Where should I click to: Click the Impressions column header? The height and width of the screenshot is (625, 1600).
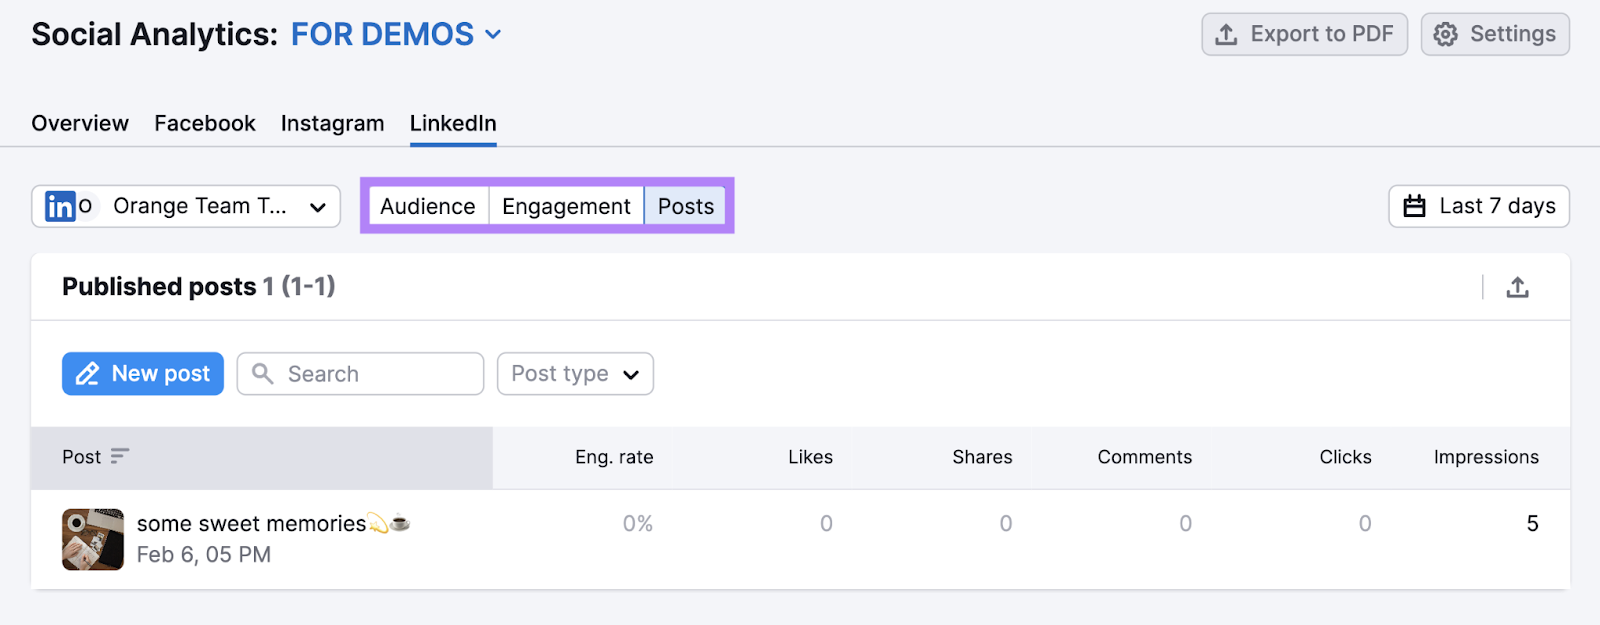pyautogui.click(x=1485, y=457)
